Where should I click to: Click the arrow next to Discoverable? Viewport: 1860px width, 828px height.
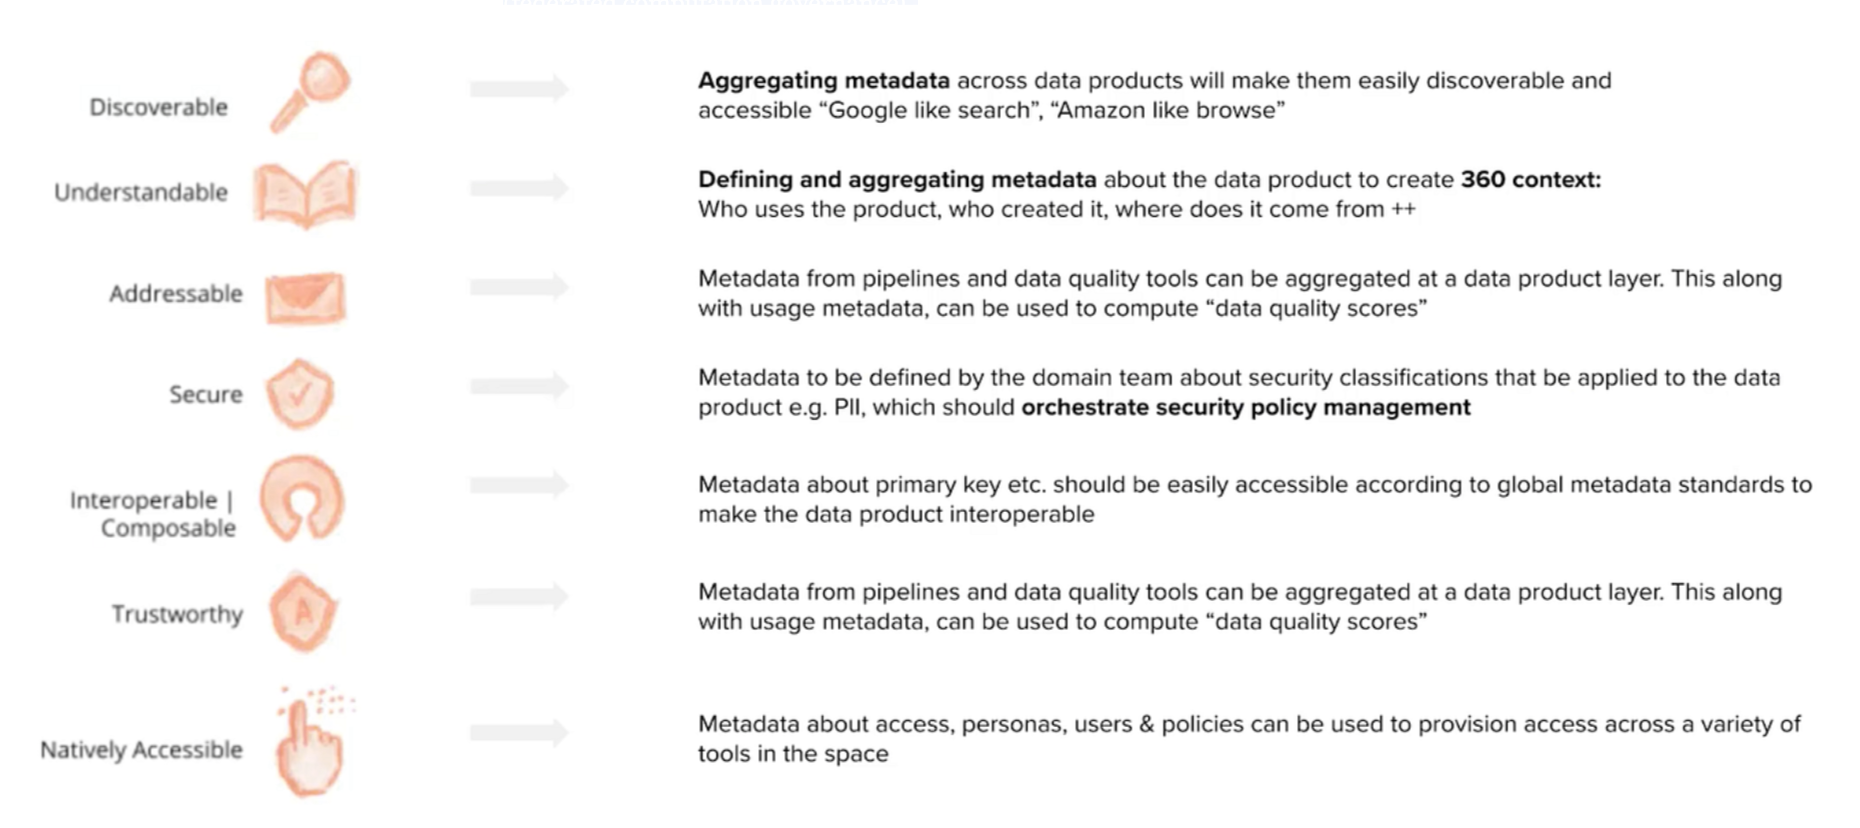(x=519, y=89)
